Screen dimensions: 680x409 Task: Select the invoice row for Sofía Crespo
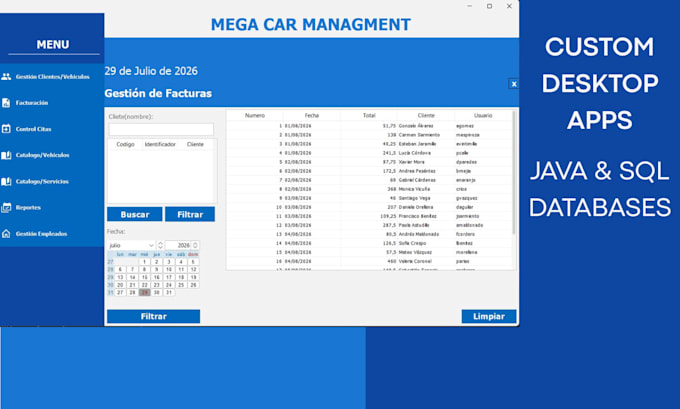pos(369,243)
